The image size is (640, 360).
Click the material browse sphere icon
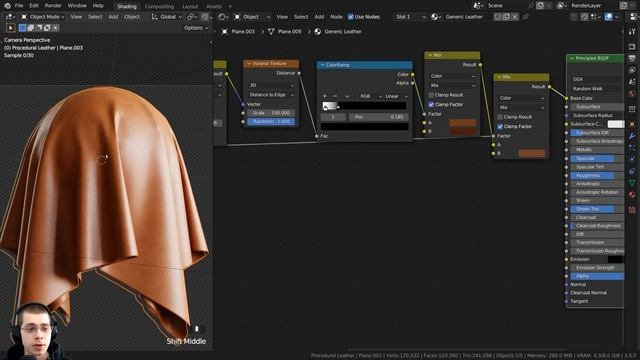point(436,17)
